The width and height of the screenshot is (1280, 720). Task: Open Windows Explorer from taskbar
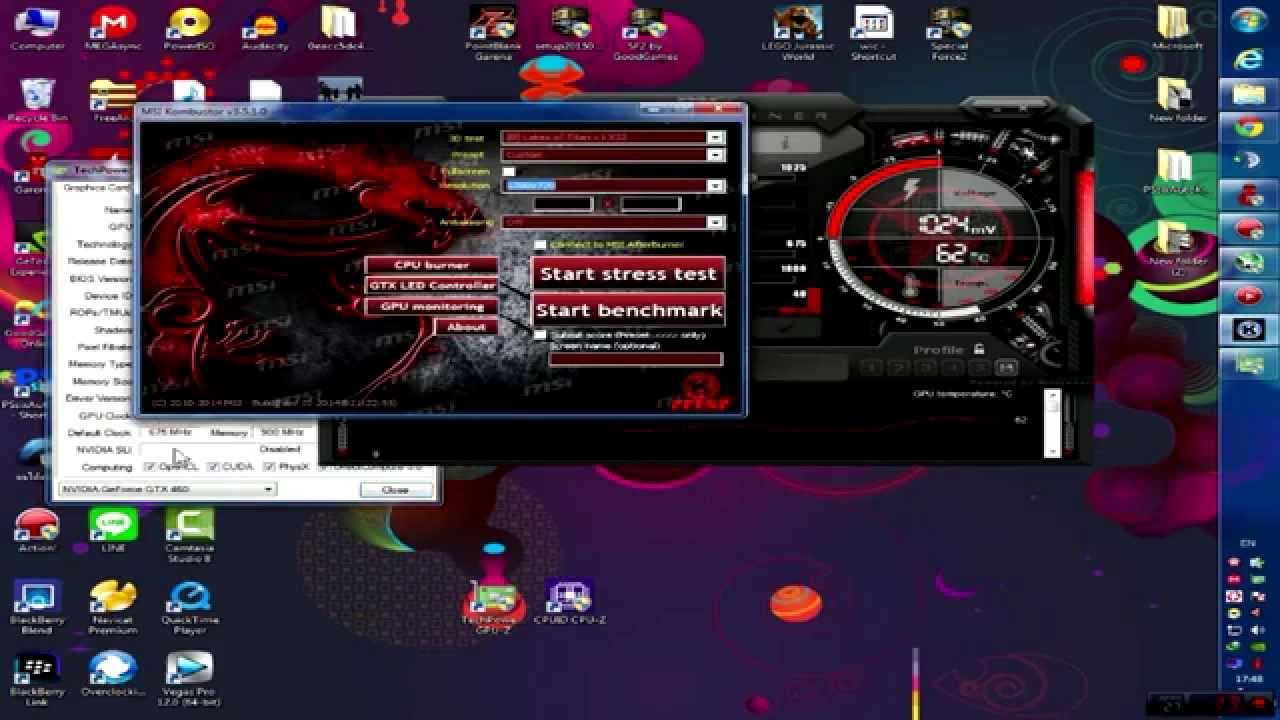(1248, 94)
